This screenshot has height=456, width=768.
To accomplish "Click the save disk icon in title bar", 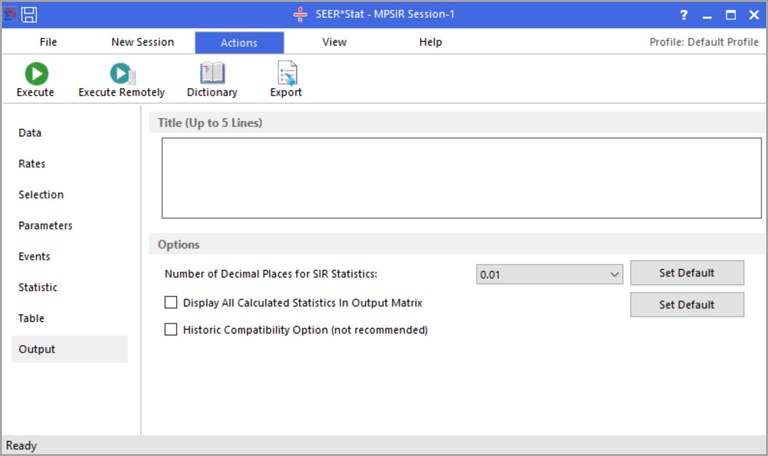I will click(29, 15).
